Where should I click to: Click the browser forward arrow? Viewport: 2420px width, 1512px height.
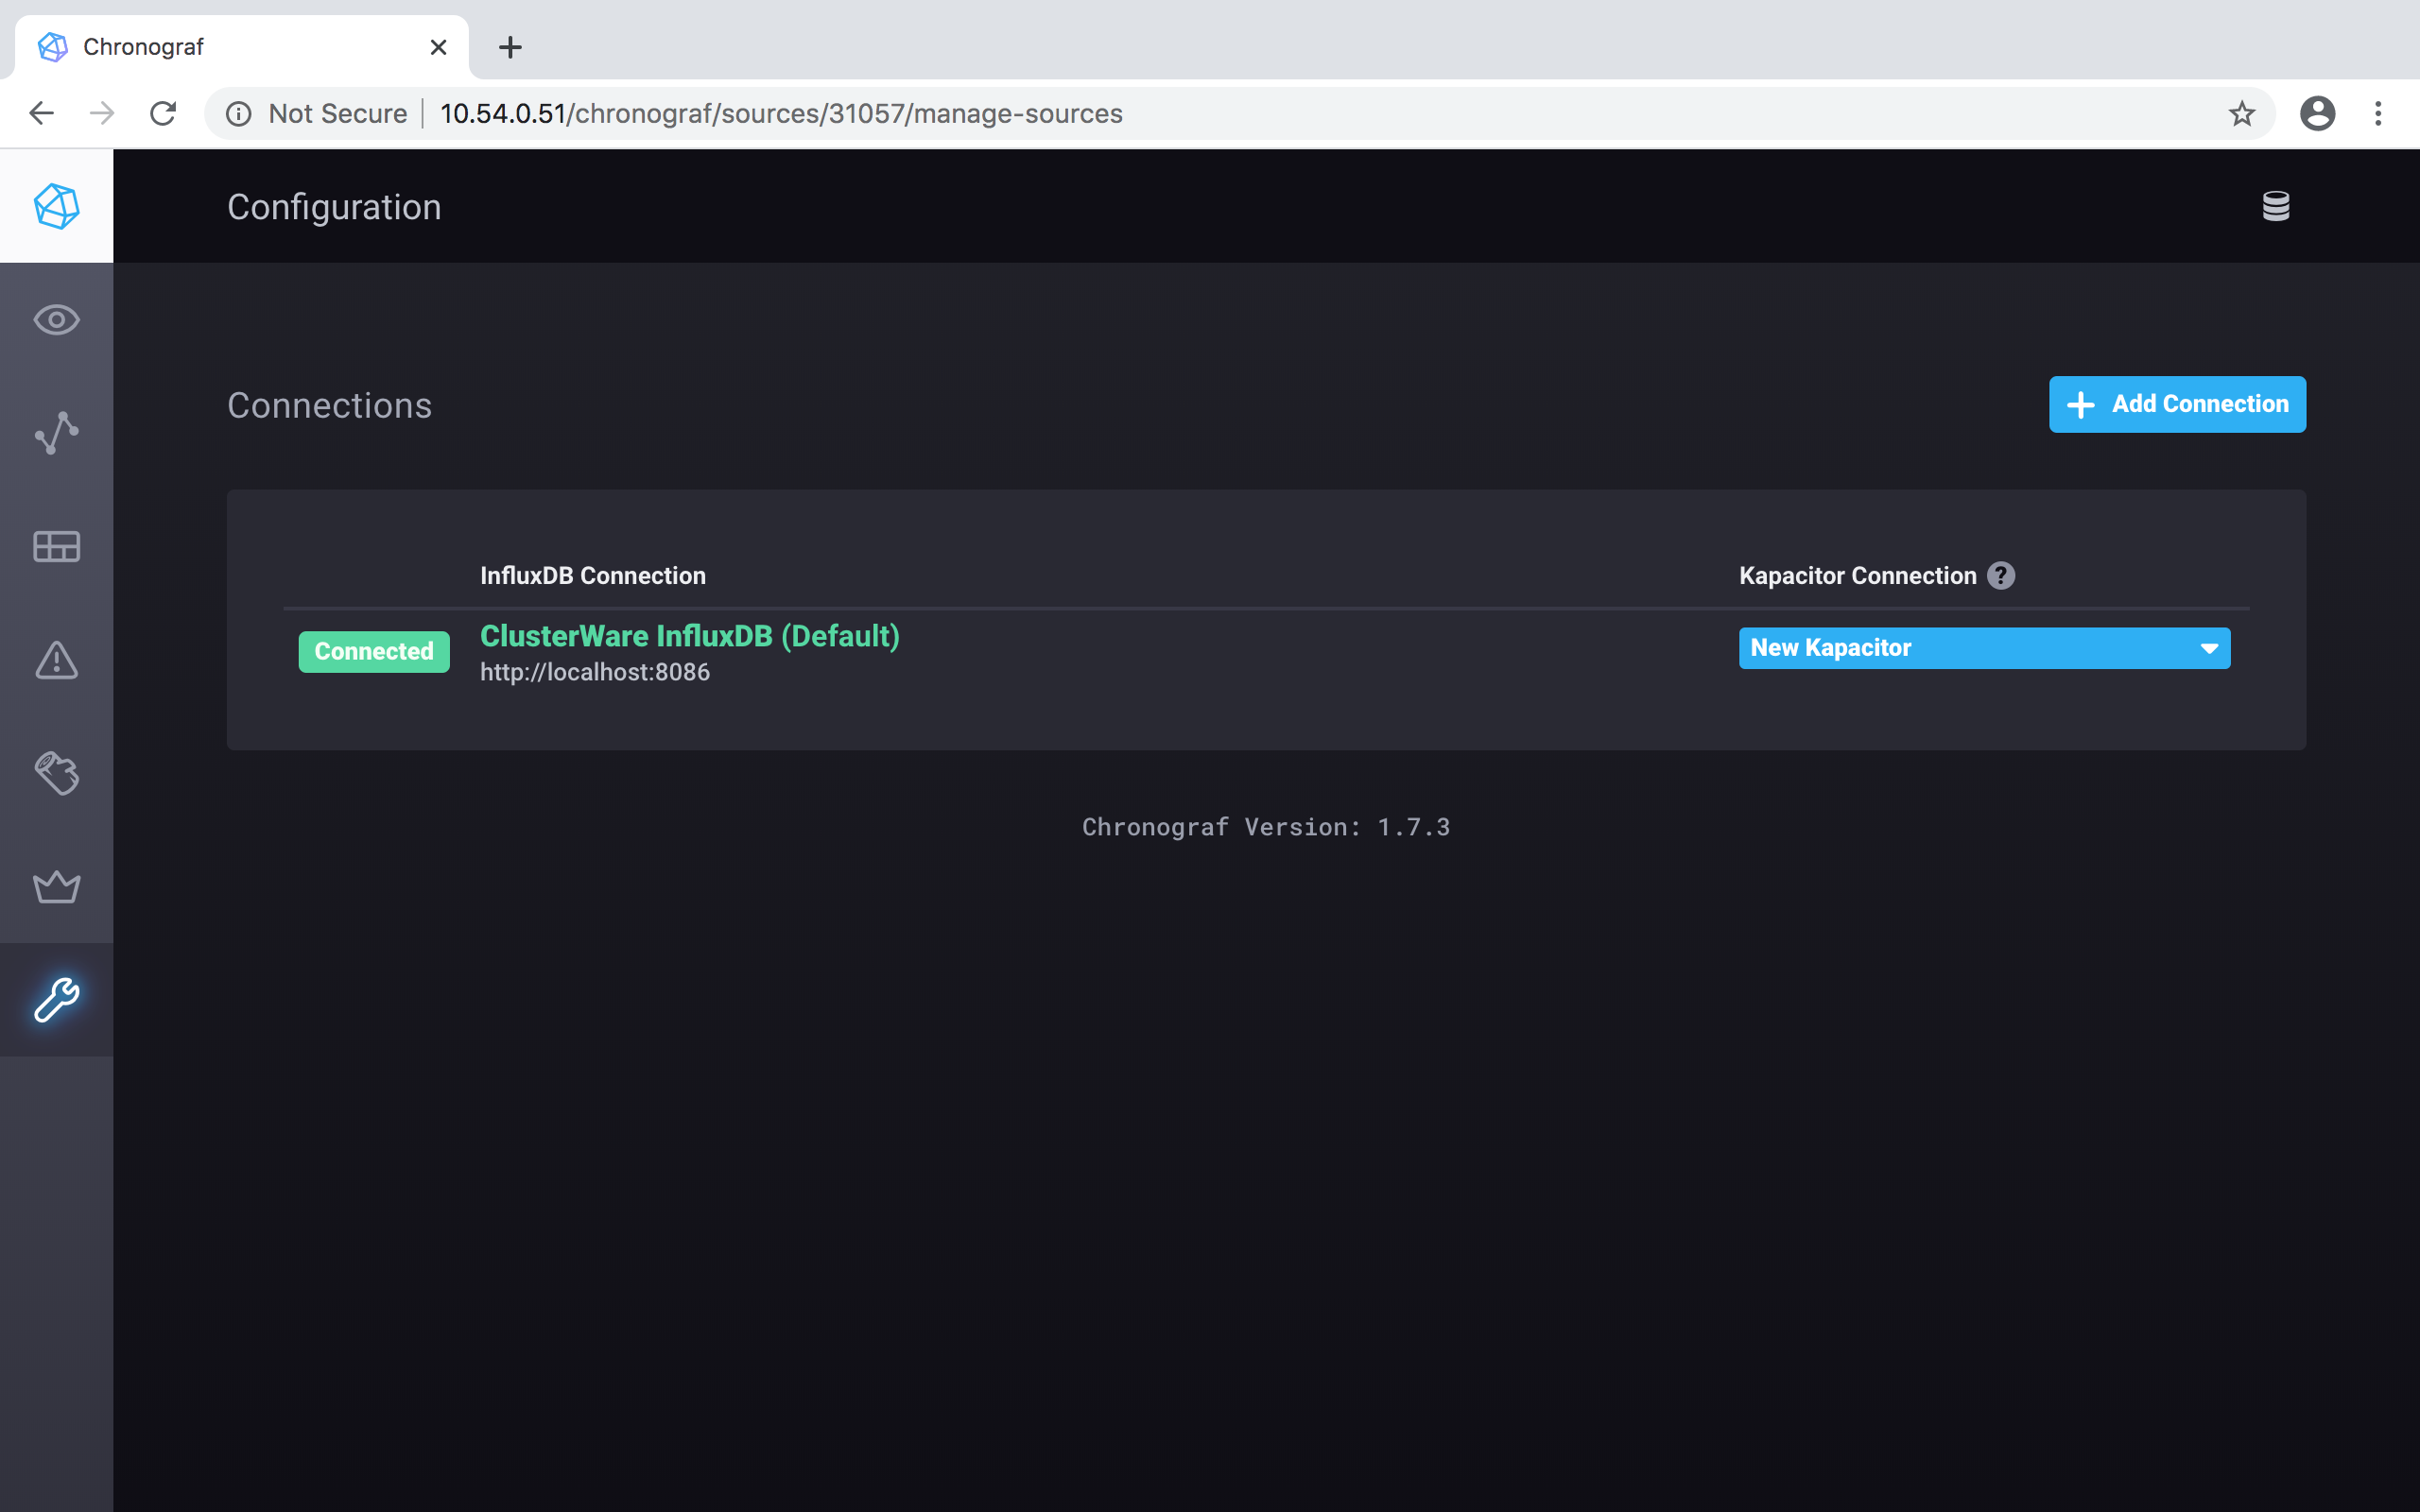coord(102,113)
